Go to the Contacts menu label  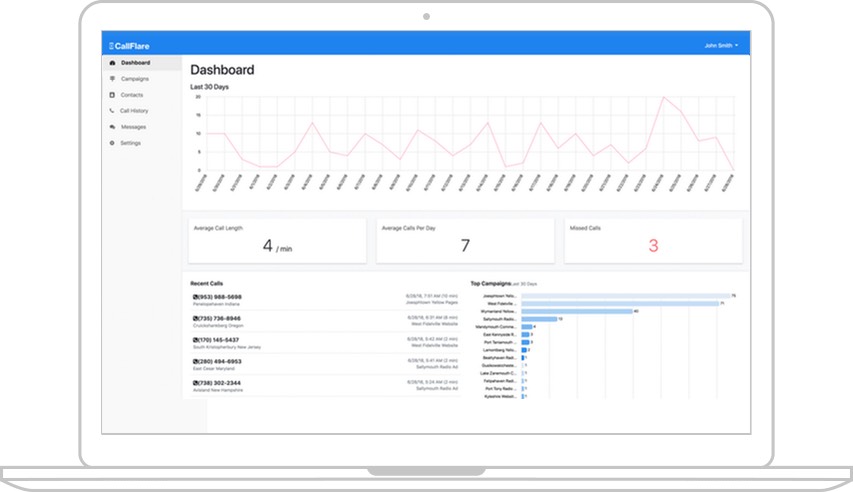132,95
